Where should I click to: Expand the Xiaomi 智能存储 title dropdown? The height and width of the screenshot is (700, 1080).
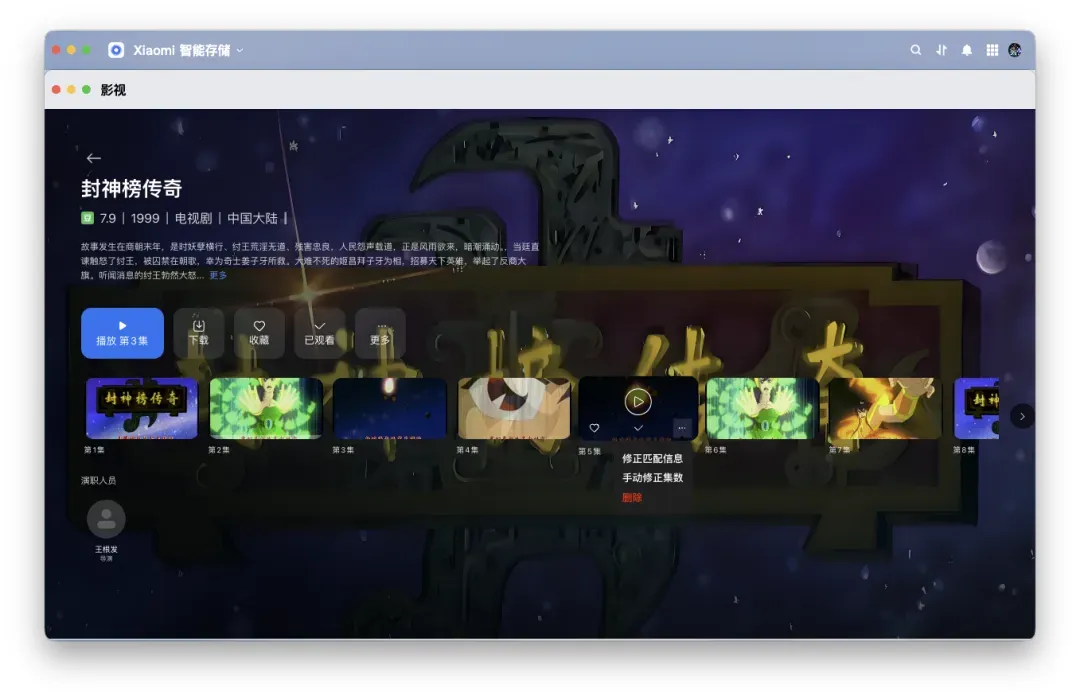coord(240,50)
